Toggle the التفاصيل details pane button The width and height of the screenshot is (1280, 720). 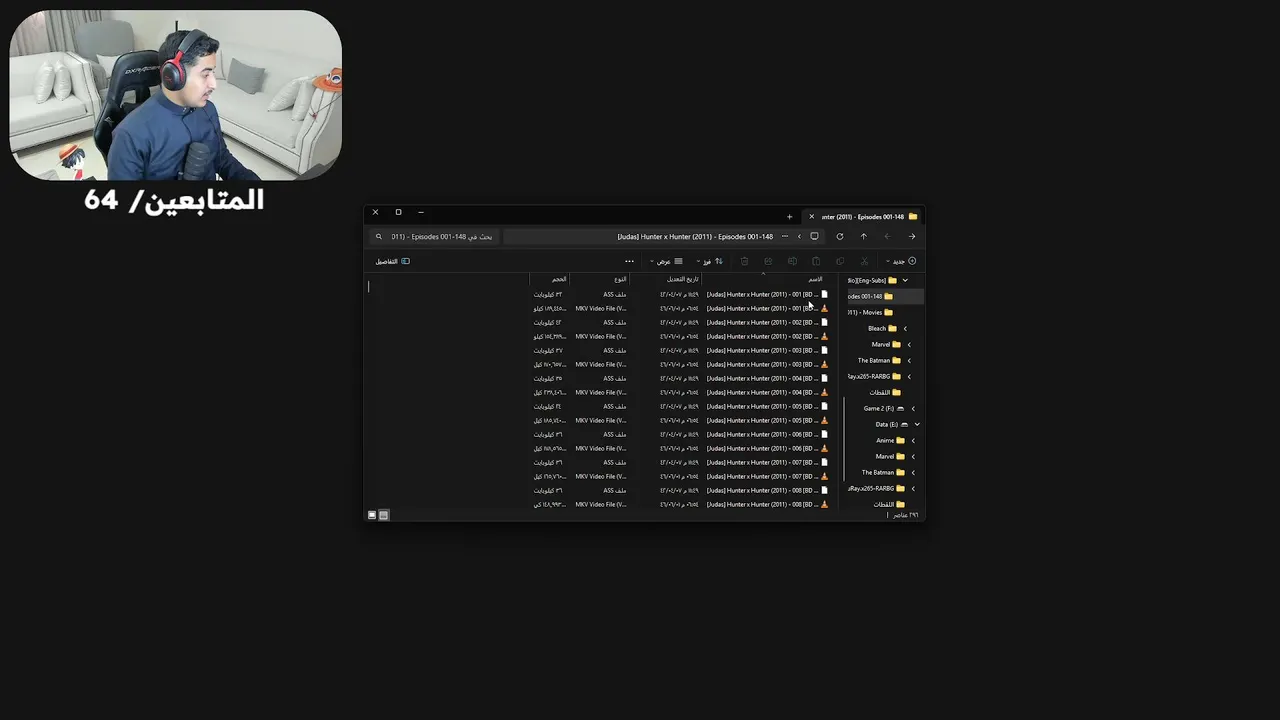[x=393, y=261]
